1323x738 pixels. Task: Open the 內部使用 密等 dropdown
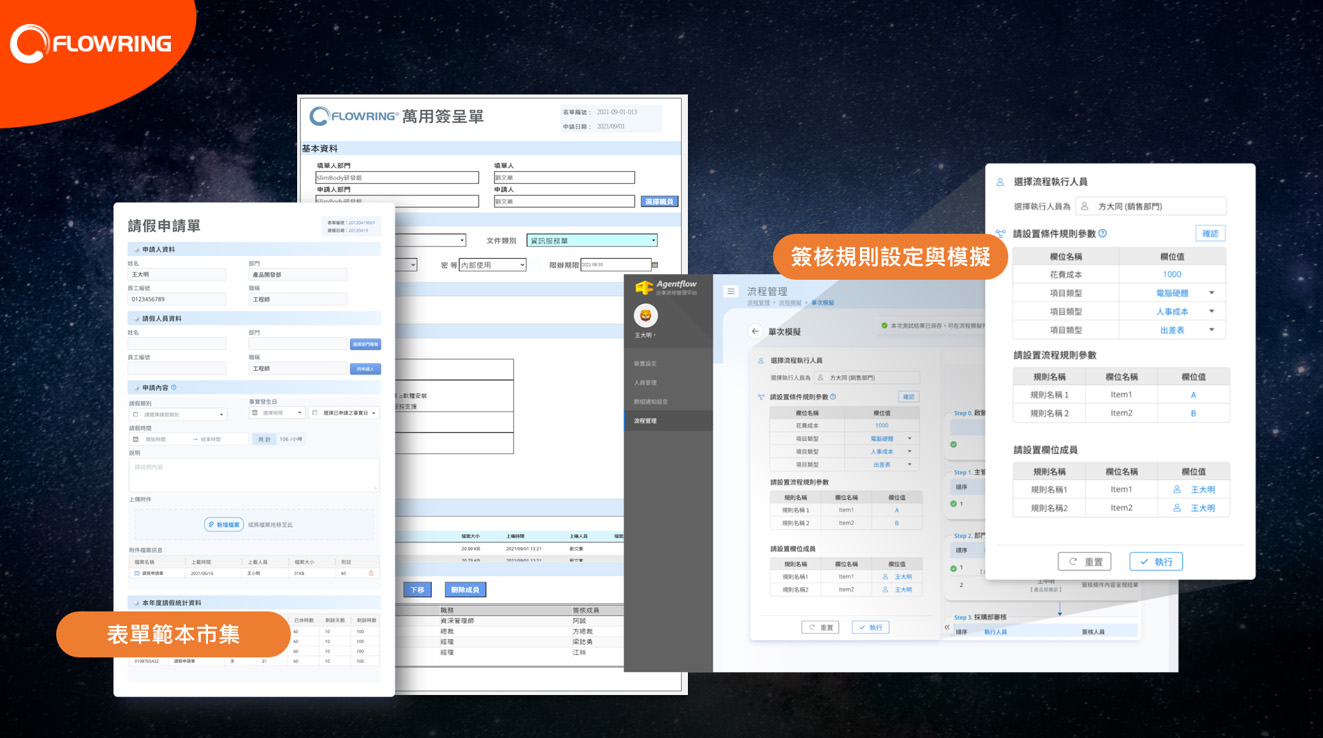(x=492, y=265)
